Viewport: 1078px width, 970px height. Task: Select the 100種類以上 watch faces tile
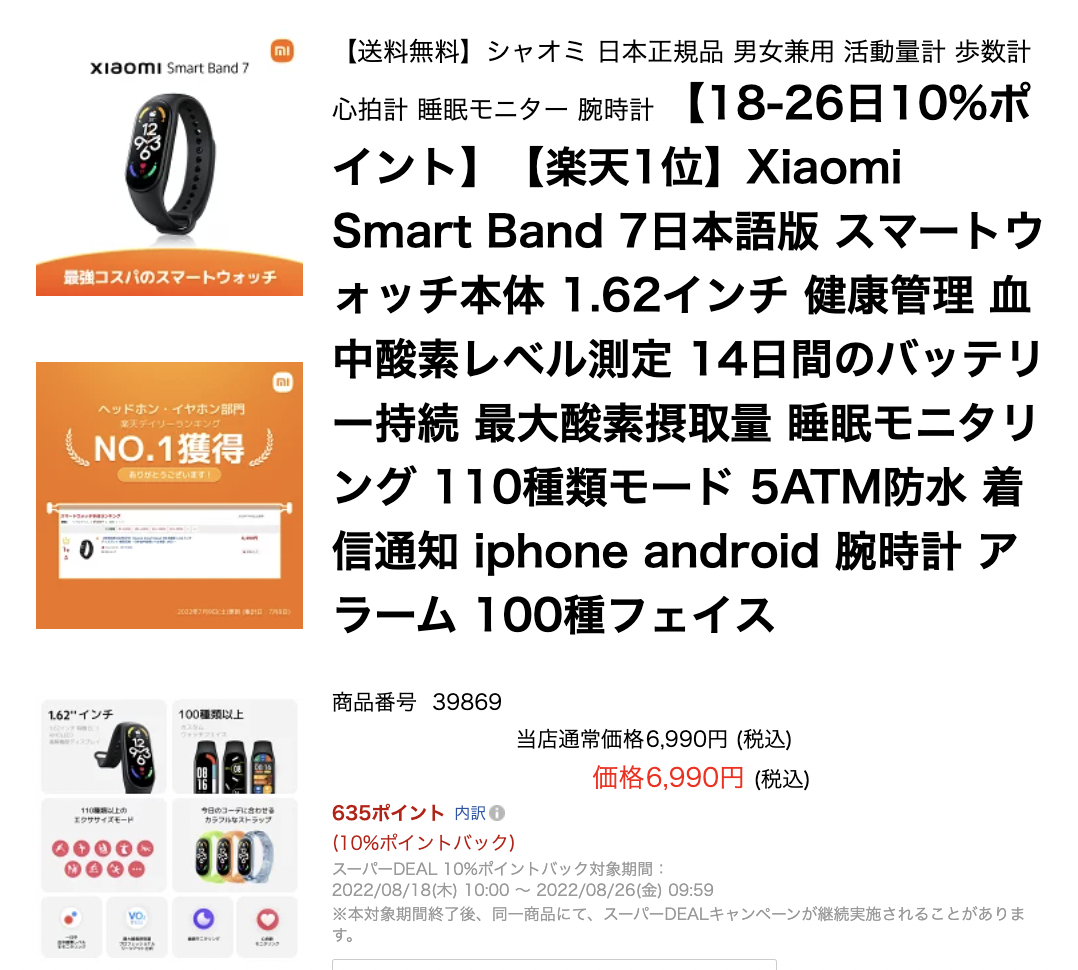pyautogui.click(x=234, y=747)
